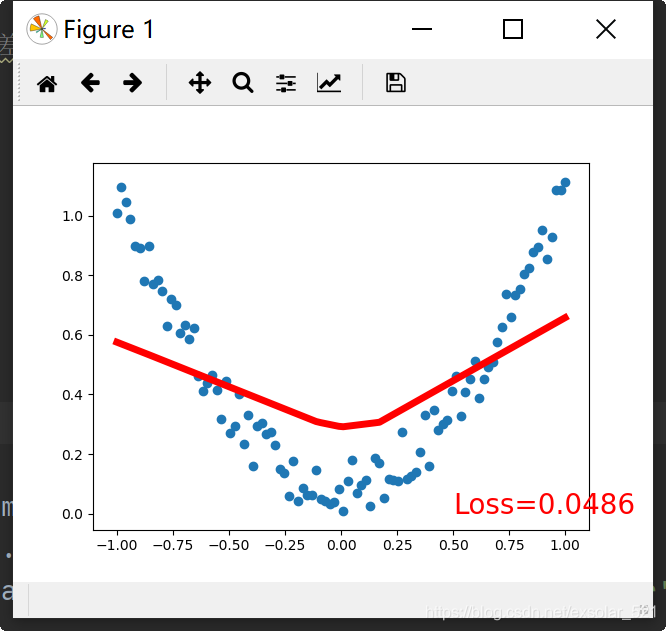Click the x-axis label 0.50
Screen dimensions: 666x631
(x=454, y=545)
